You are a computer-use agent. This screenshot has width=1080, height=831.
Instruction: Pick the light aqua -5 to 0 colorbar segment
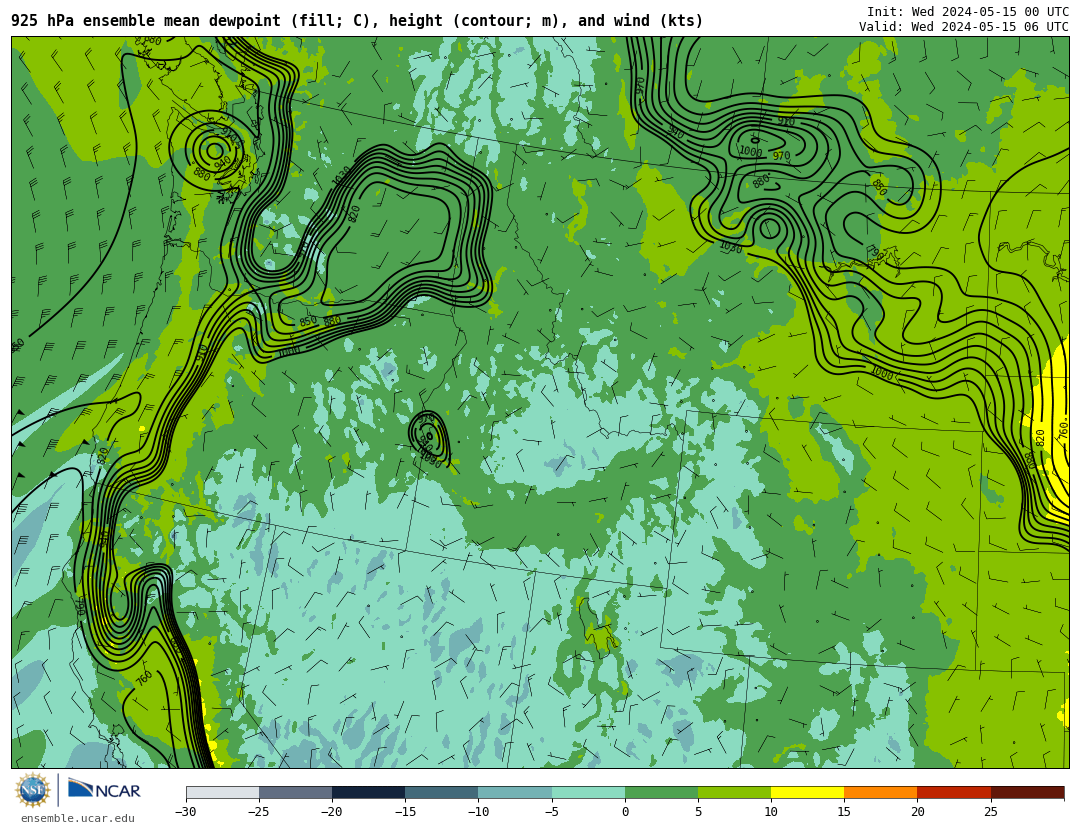coord(588,792)
